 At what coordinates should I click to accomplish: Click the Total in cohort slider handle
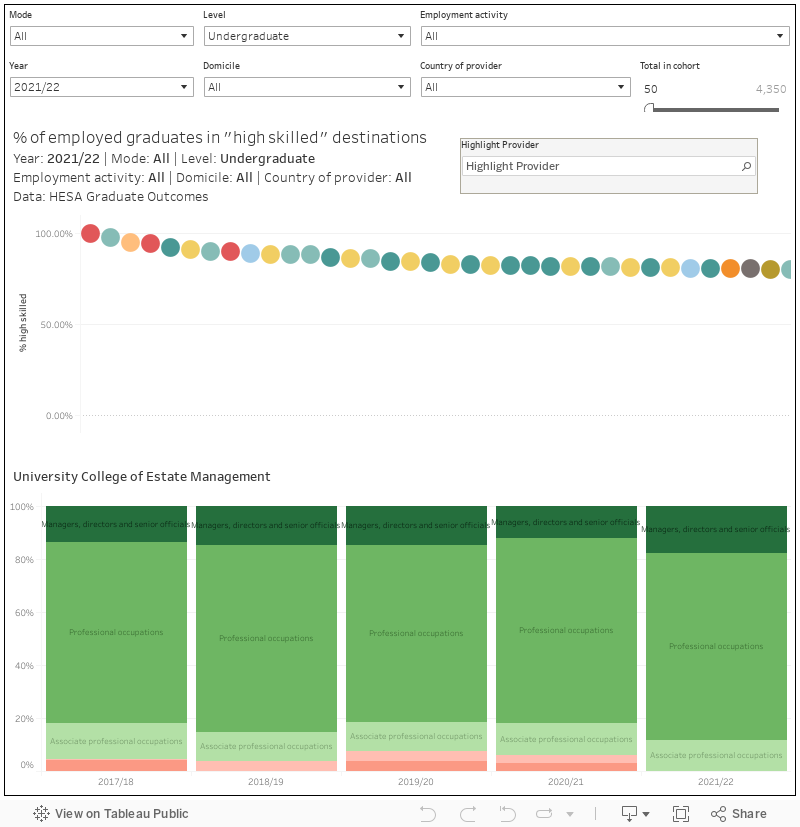650,108
